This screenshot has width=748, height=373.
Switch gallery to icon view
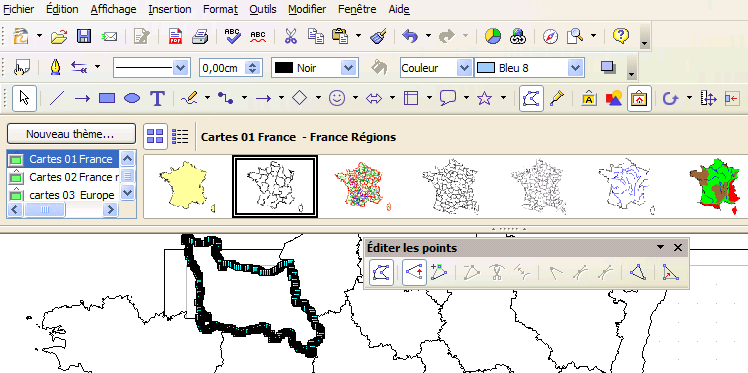point(155,136)
